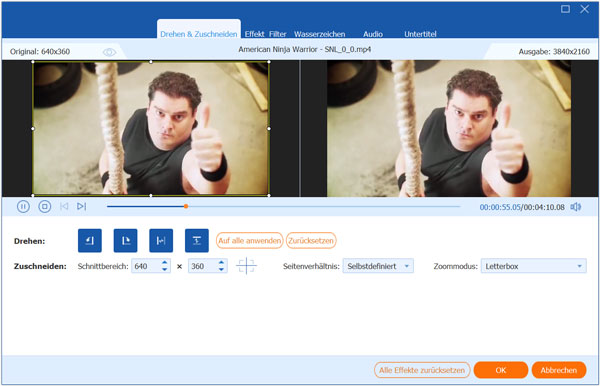
Task: Click the playback progress slider handle
Action: [186, 206]
